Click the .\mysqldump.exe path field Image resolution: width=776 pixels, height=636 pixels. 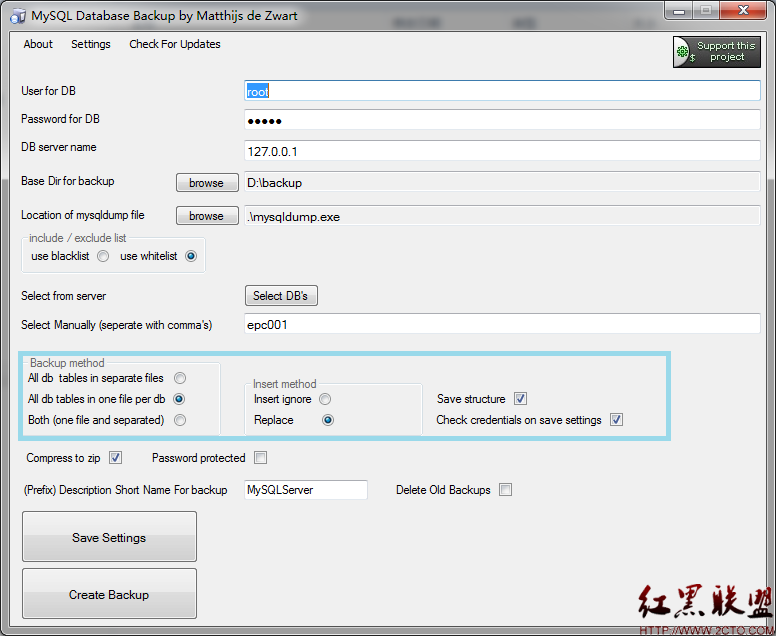[x=502, y=216]
